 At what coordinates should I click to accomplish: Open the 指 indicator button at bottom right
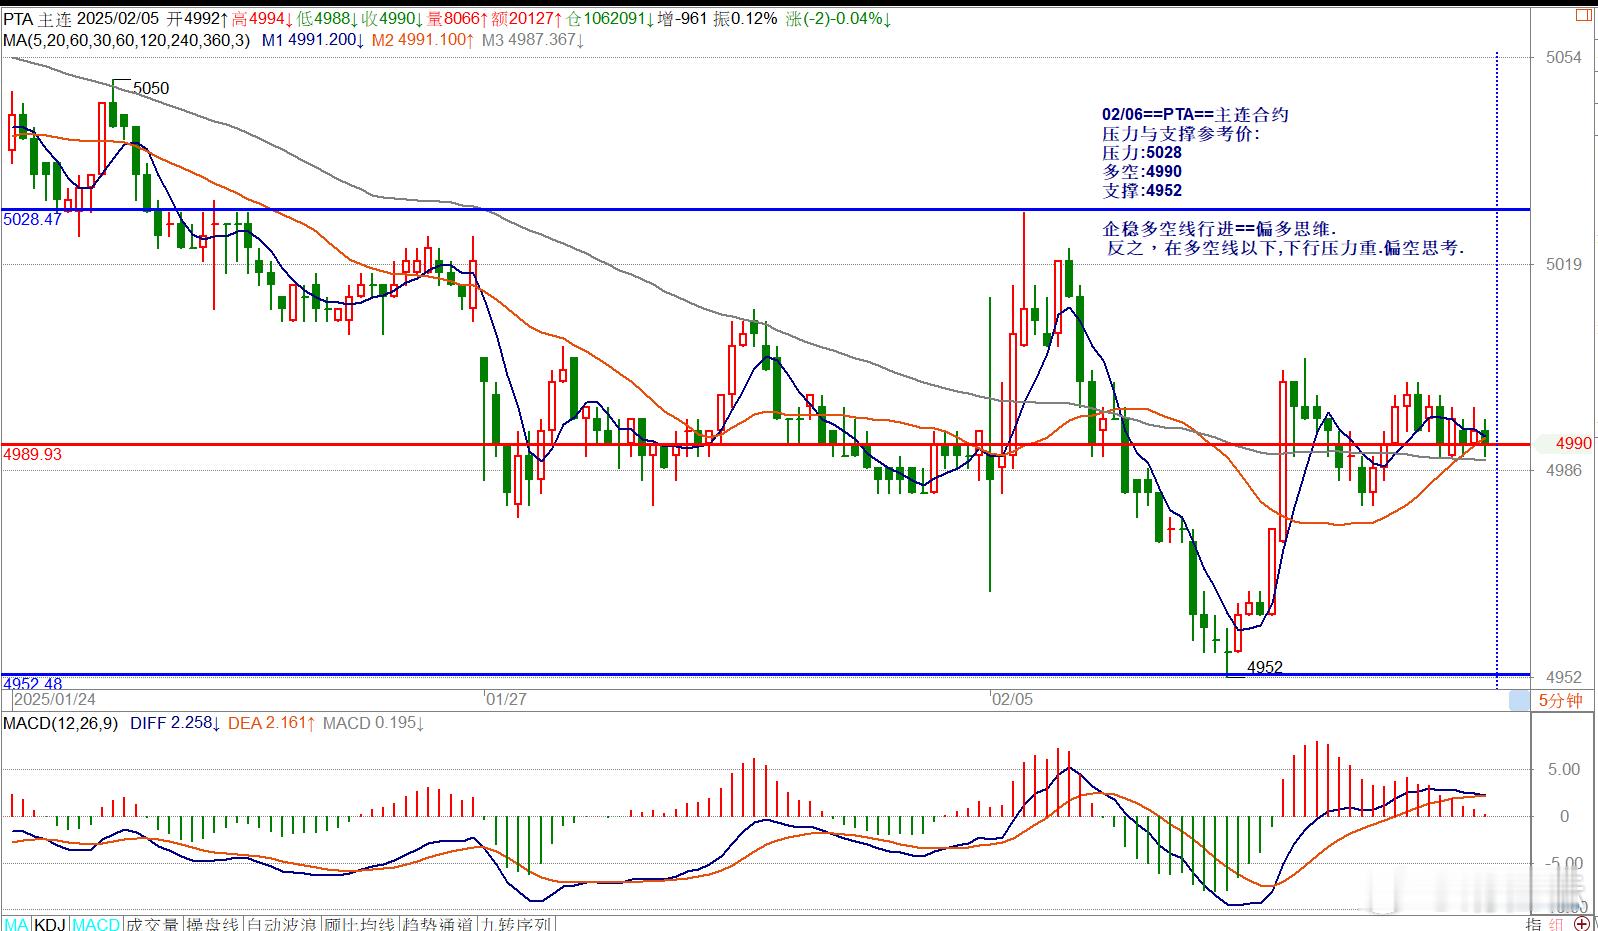pyautogui.click(x=1534, y=924)
